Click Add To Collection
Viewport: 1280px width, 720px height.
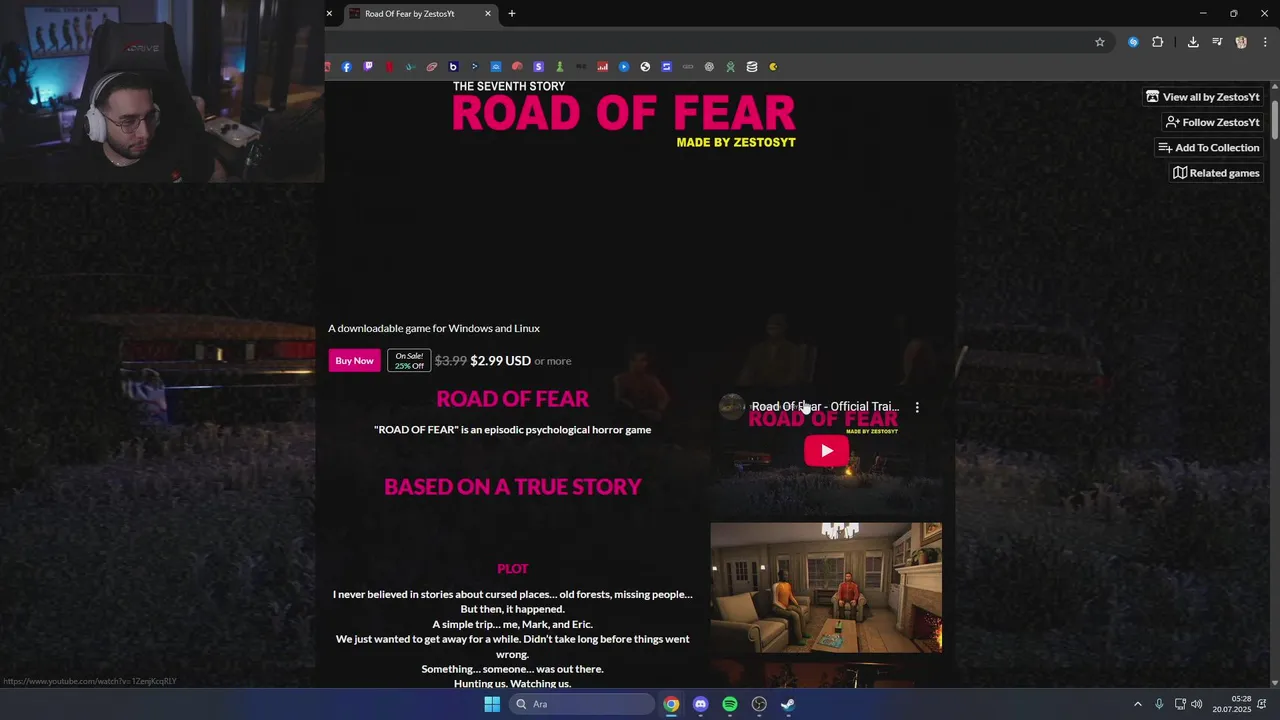click(1208, 147)
